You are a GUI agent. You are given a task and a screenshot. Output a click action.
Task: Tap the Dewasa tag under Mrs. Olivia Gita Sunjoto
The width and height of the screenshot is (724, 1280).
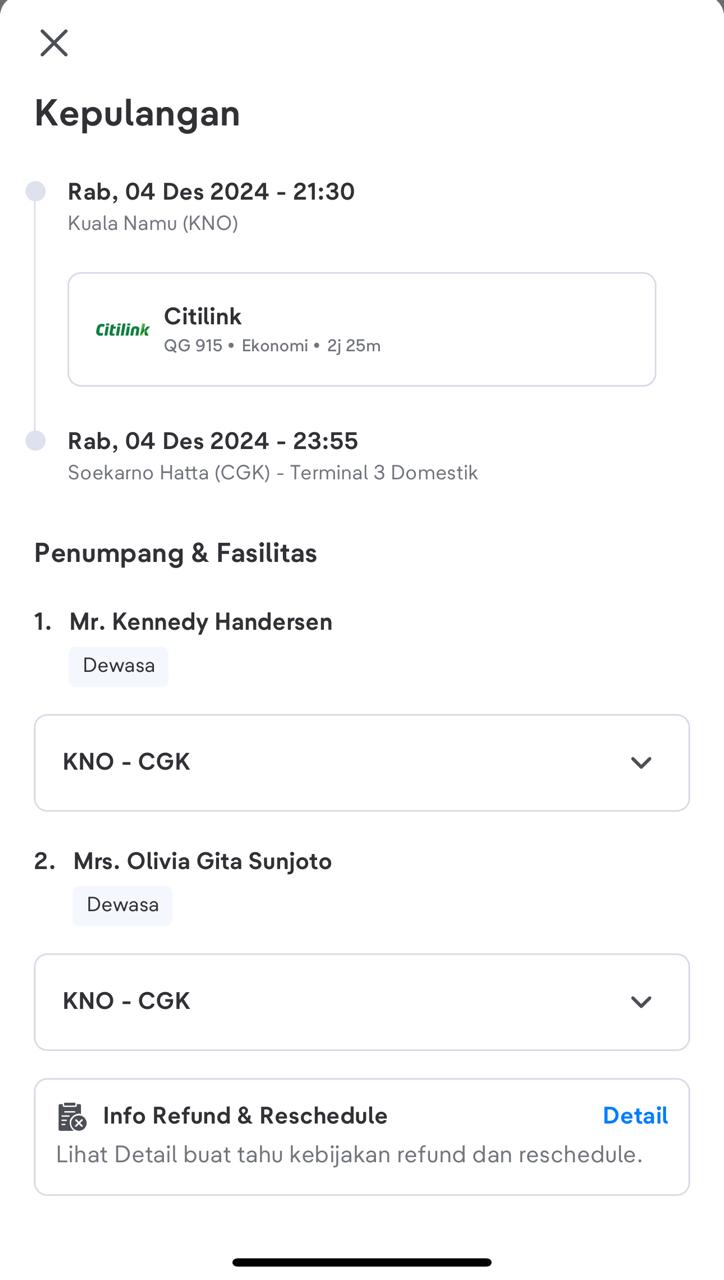(123, 905)
